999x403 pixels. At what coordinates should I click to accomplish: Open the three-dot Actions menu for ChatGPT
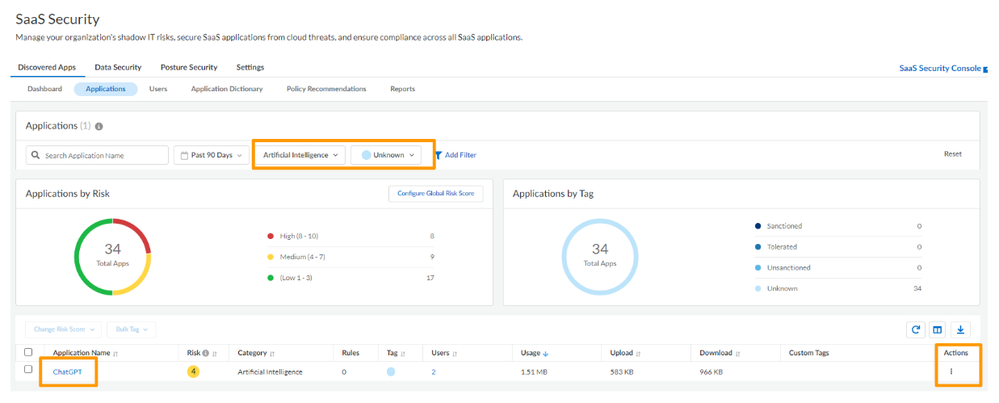point(951,372)
